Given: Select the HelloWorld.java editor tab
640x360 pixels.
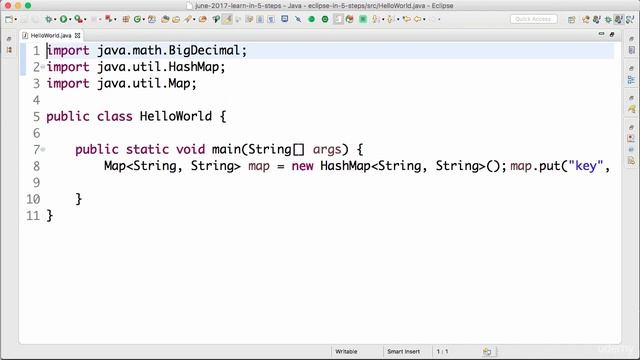Looking at the screenshot, I should click(x=51, y=36).
